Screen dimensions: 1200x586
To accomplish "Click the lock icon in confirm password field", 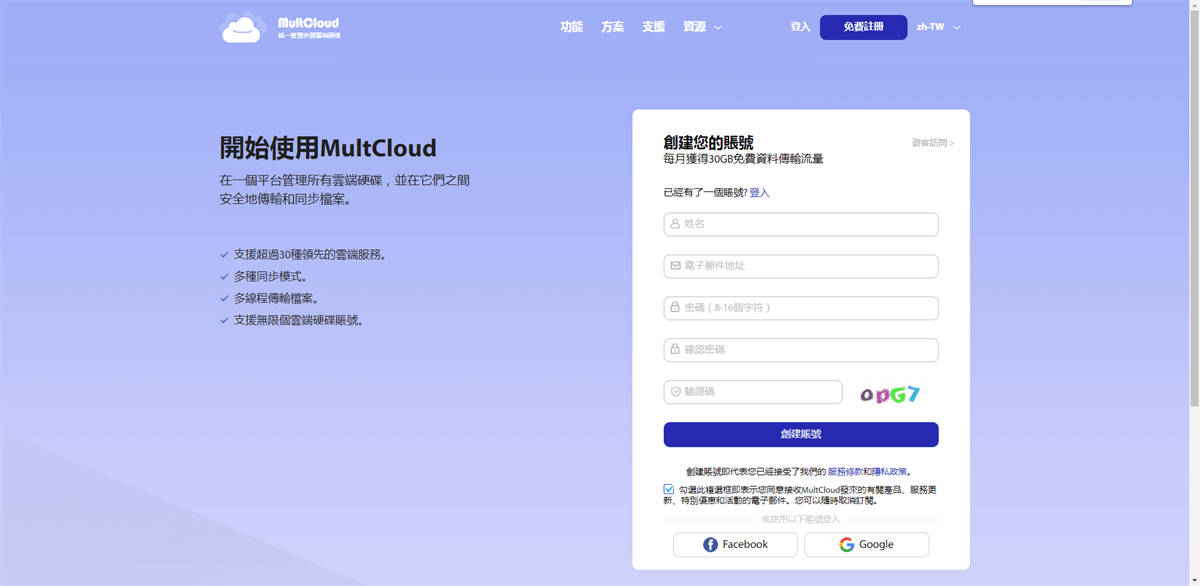I will [x=675, y=350].
